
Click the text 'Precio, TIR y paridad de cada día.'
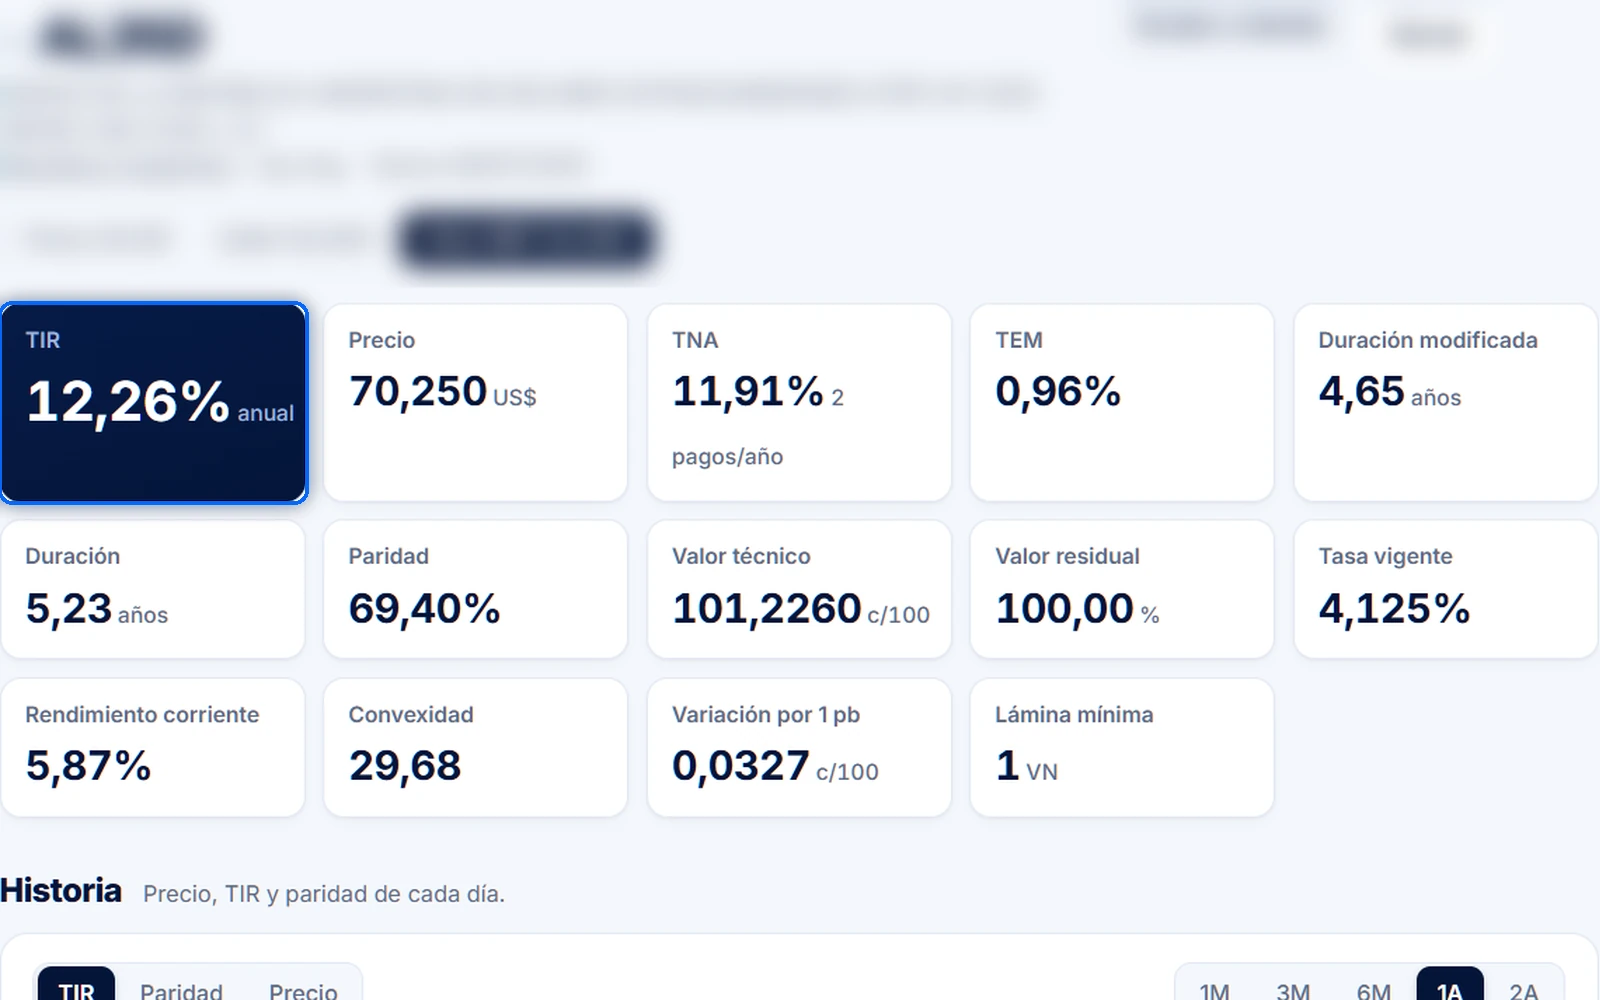[x=324, y=894]
